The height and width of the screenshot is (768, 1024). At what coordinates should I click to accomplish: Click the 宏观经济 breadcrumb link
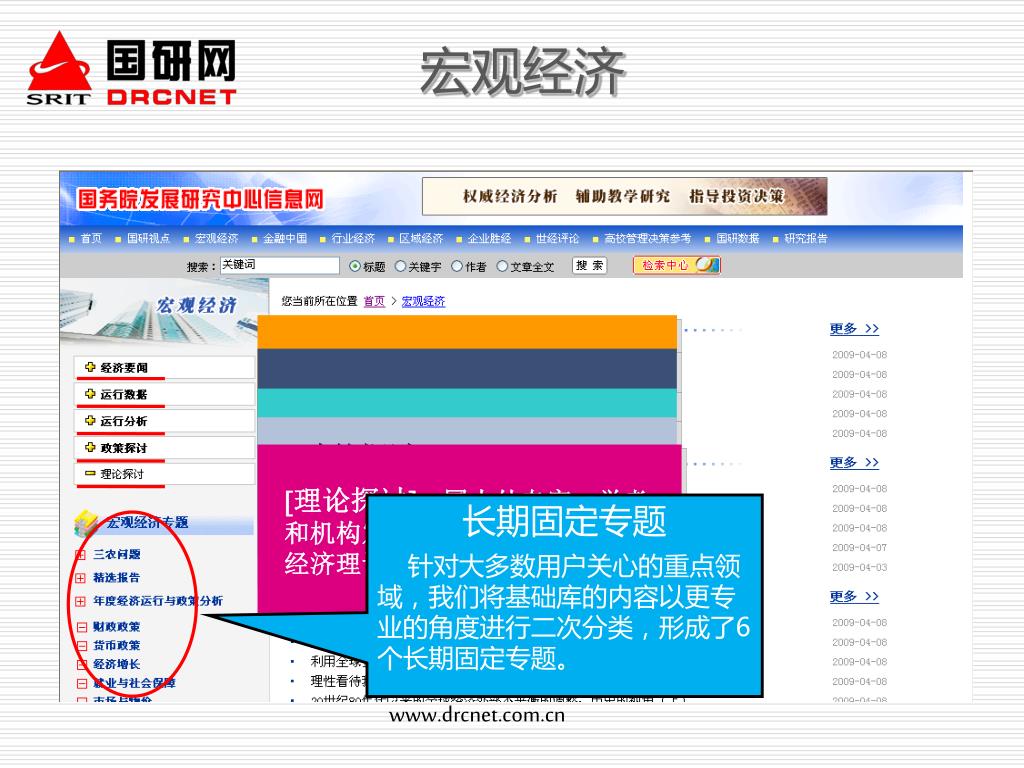point(423,301)
